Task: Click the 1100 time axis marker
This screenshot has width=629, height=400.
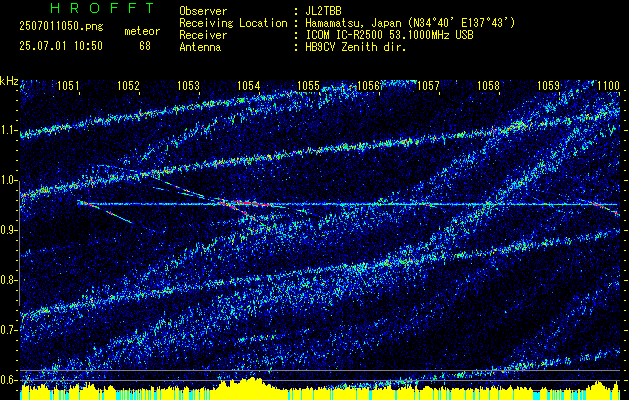Action: [609, 85]
